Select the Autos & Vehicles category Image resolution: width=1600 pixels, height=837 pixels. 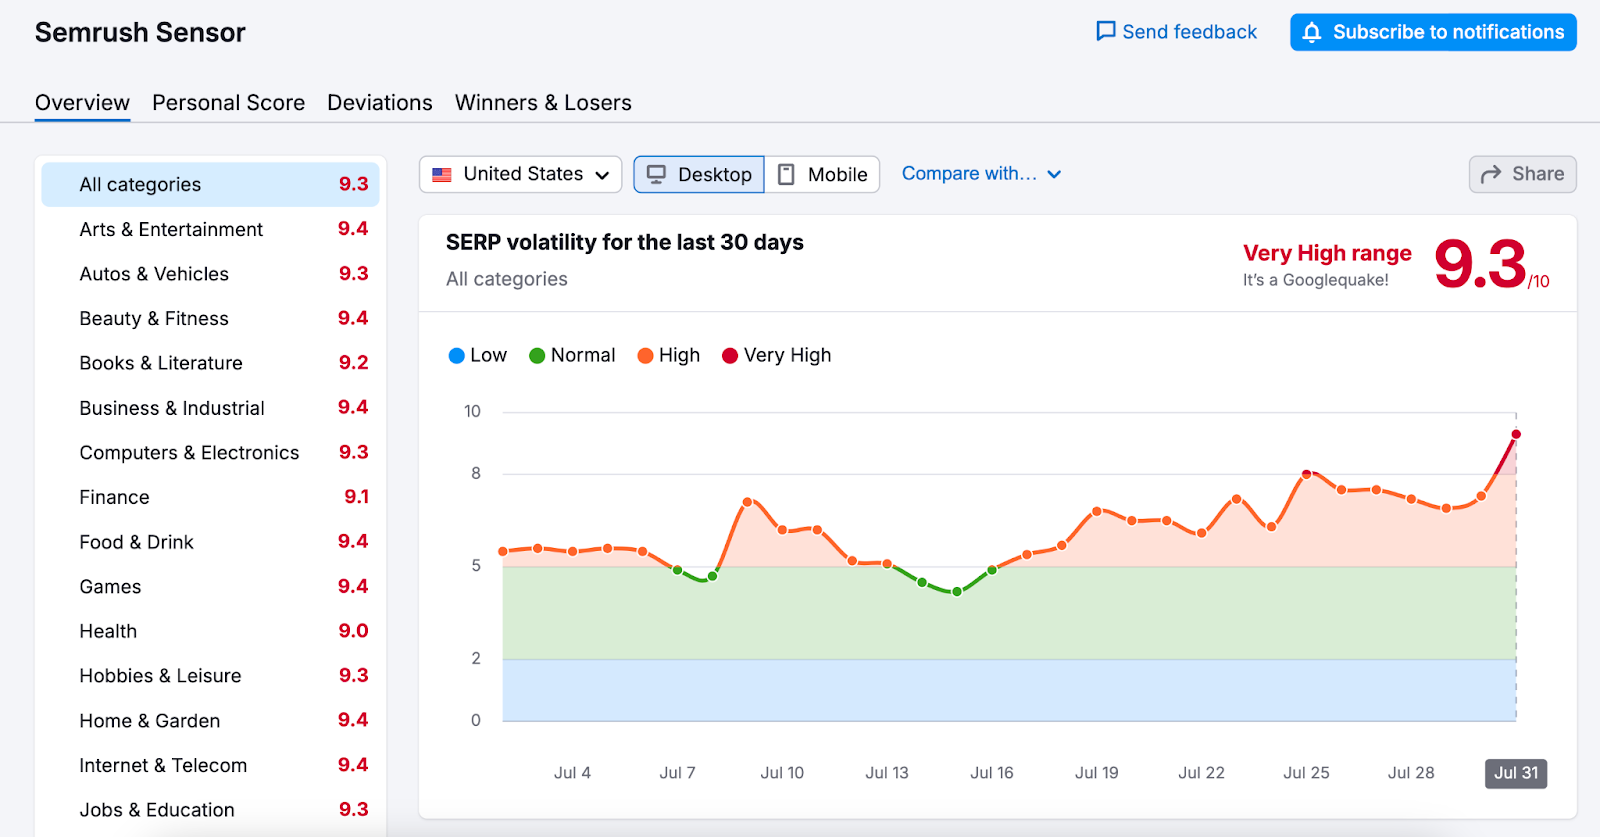pyautogui.click(x=210, y=274)
